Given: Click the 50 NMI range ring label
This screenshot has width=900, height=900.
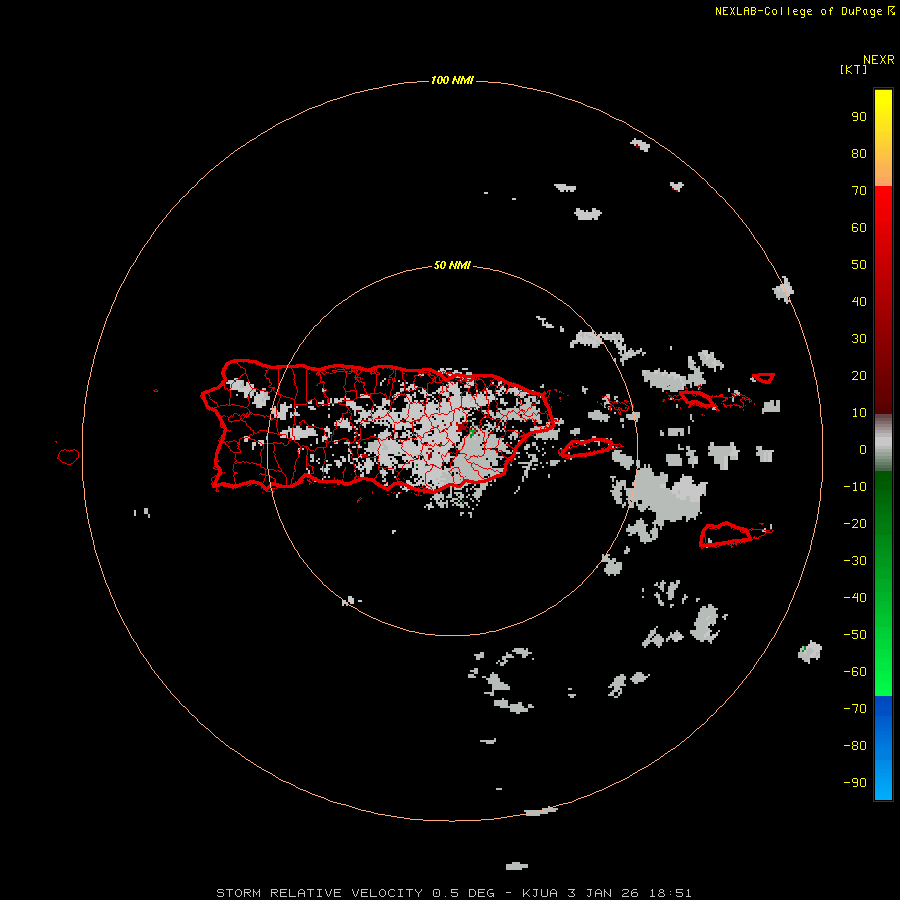Looking at the screenshot, I should pyautogui.click(x=452, y=265).
